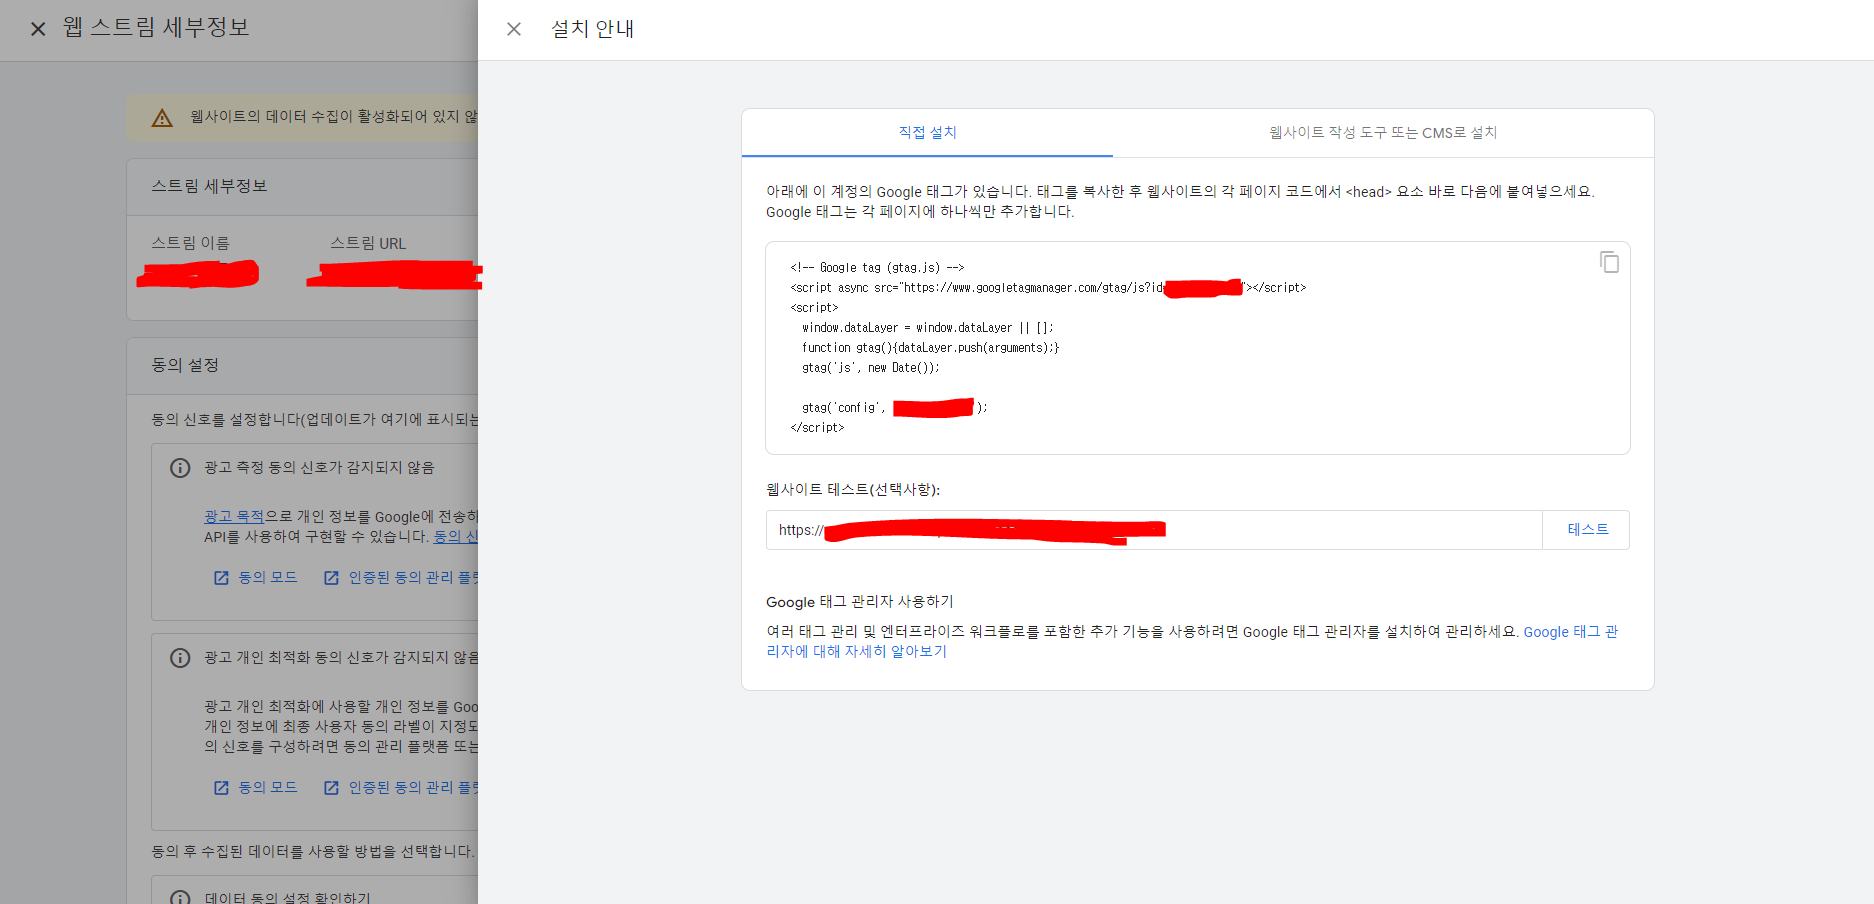Open 동의 모드 link under 광고 측정 동의
This screenshot has width=1874, height=904.
pyautogui.click(x=268, y=577)
